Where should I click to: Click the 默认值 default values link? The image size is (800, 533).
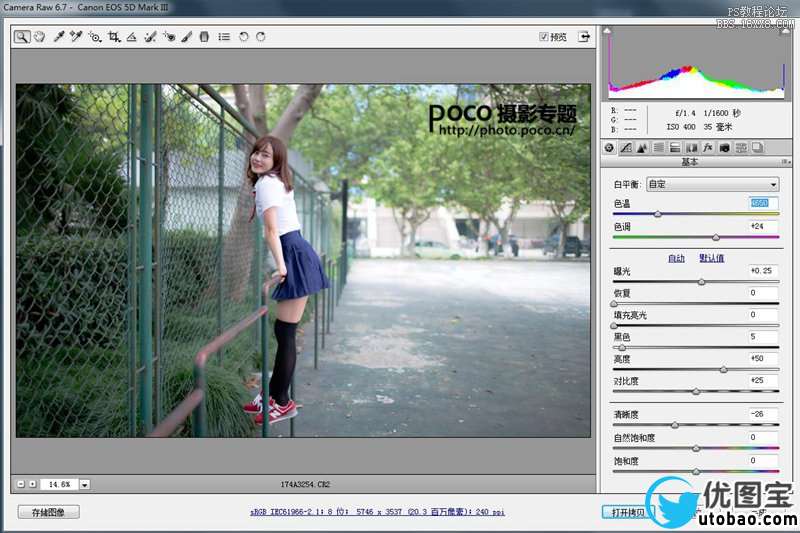(712, 258)
